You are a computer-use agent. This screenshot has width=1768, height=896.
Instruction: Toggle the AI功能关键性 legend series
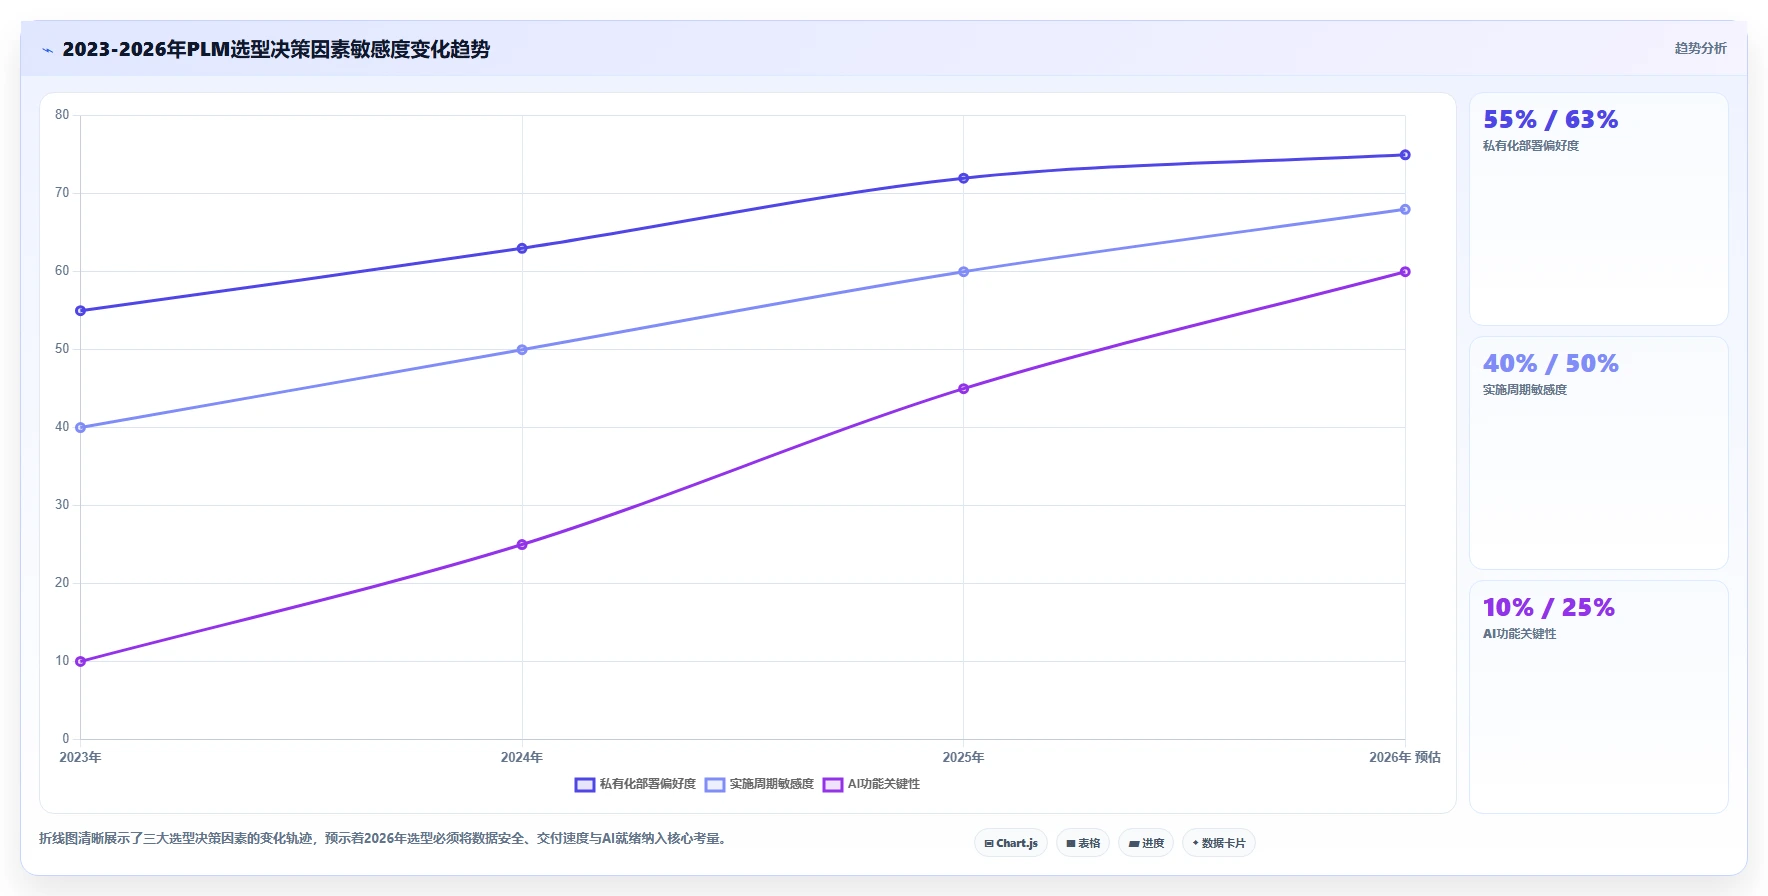[871, 784]
